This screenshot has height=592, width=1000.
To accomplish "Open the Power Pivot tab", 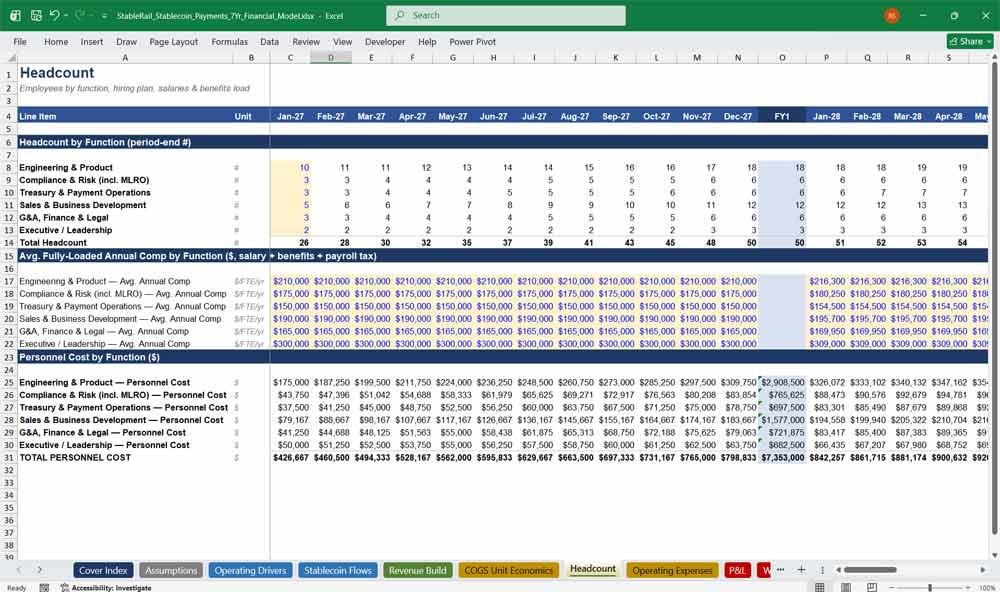I will click(x=473, y=41).
